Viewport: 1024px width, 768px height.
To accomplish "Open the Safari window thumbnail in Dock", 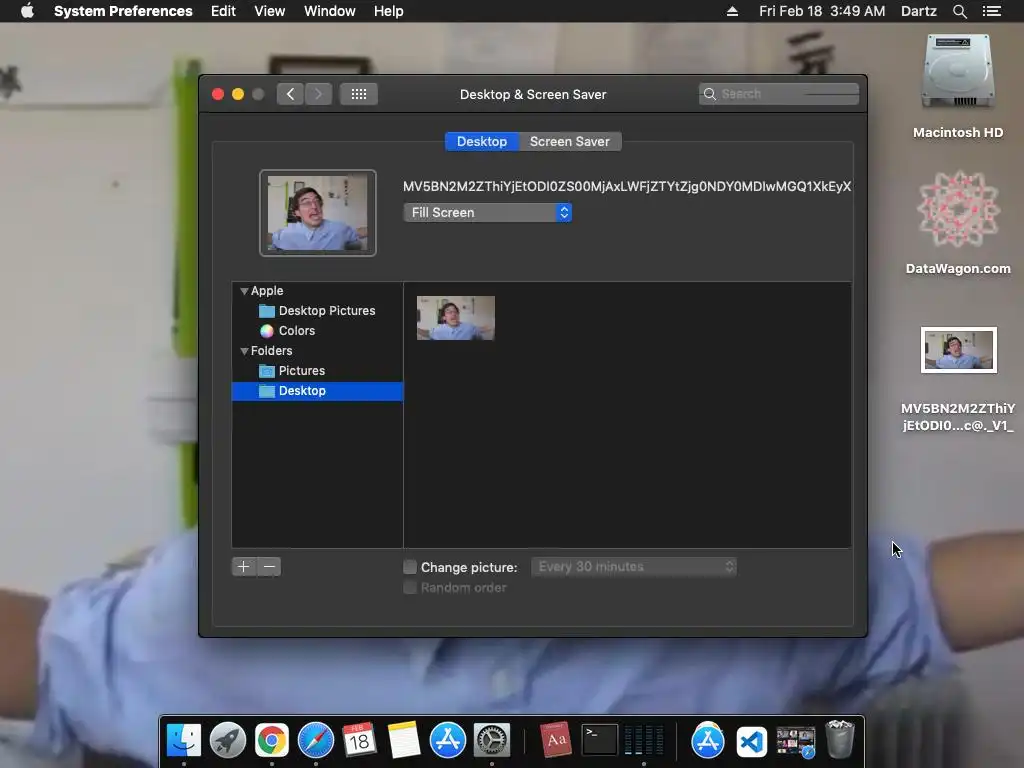I will 795,742.
